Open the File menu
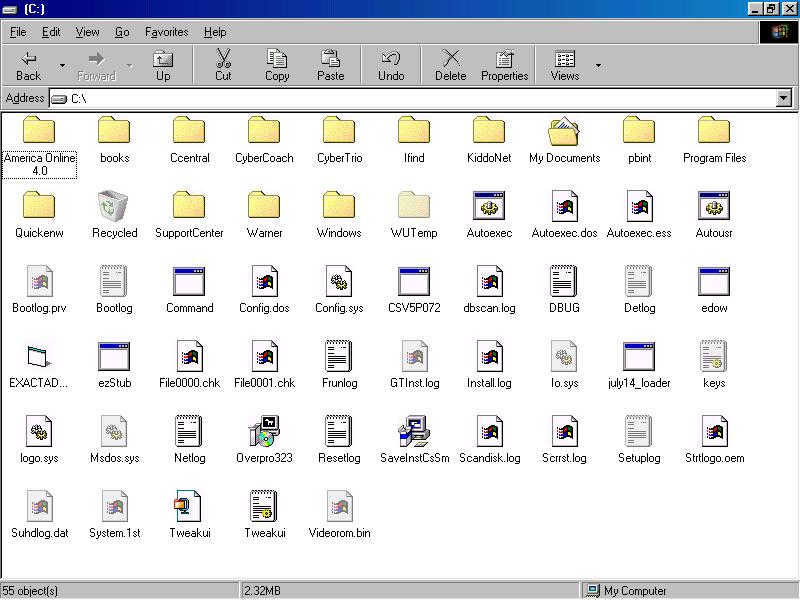Screen dimensions: 800x600 point(18,32)
